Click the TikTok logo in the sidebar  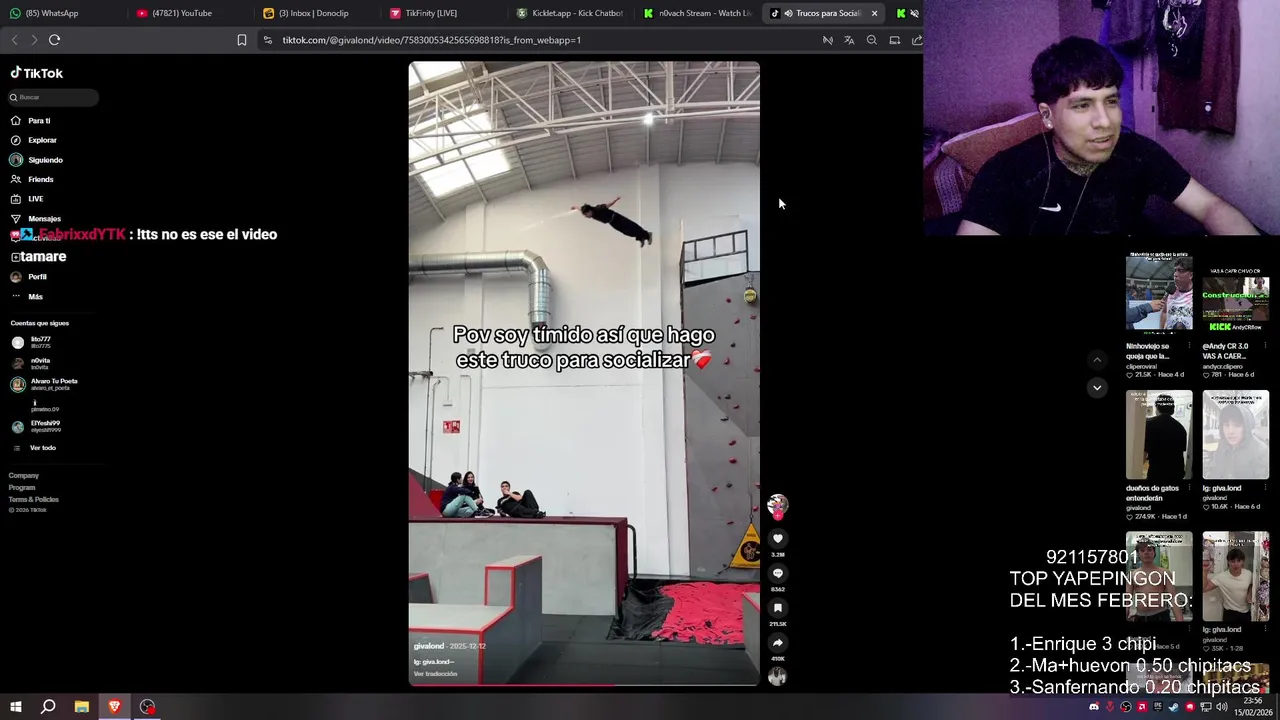point(37,73)
